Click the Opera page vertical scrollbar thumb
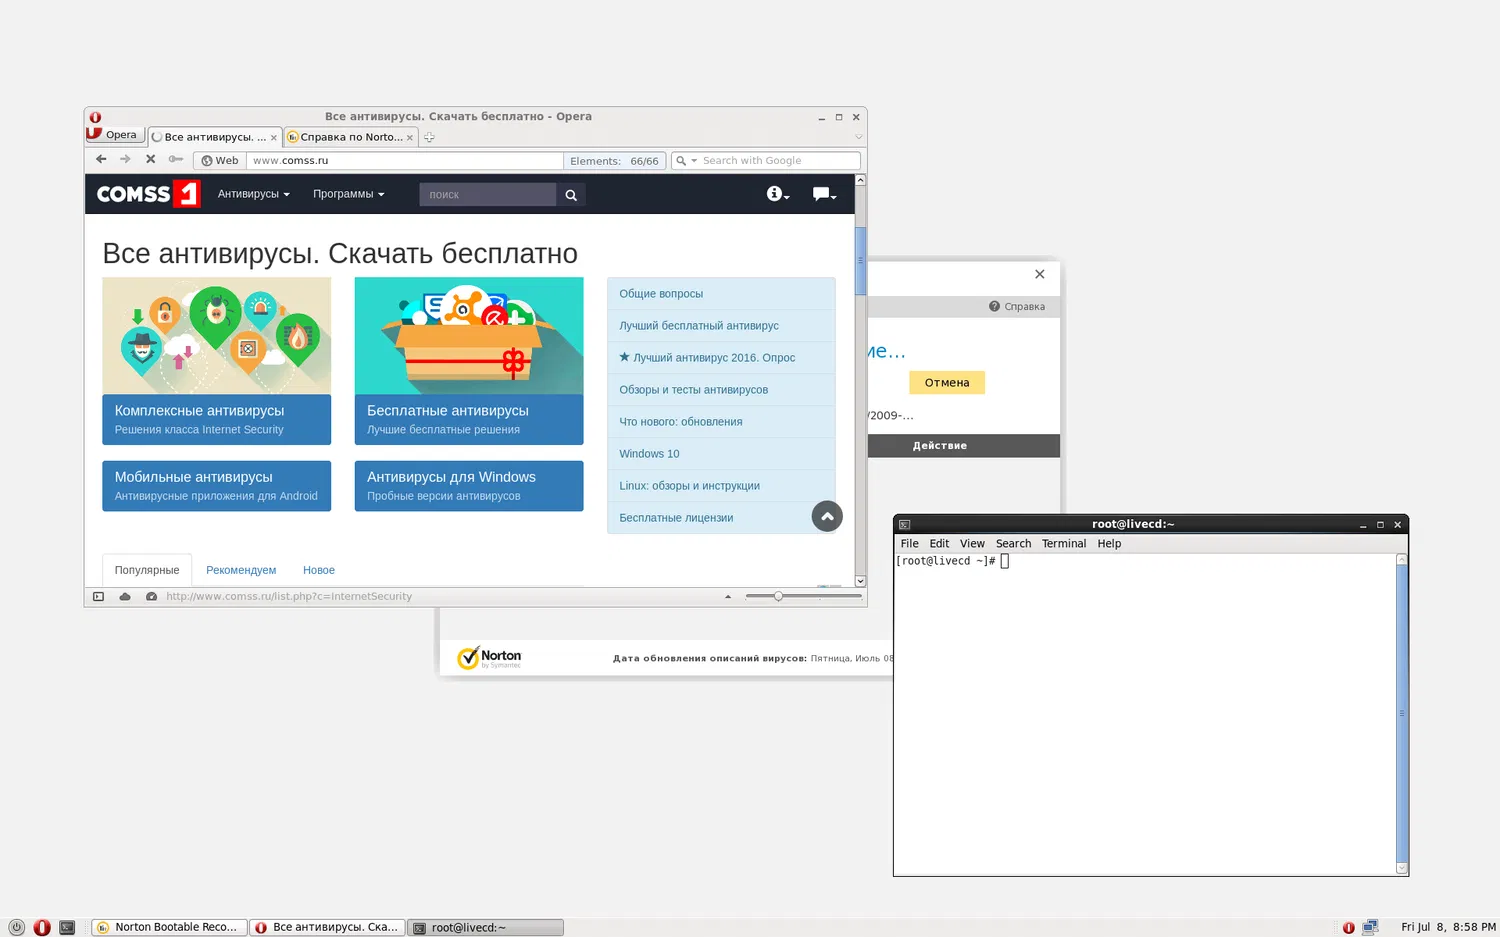 coord(860,261)
